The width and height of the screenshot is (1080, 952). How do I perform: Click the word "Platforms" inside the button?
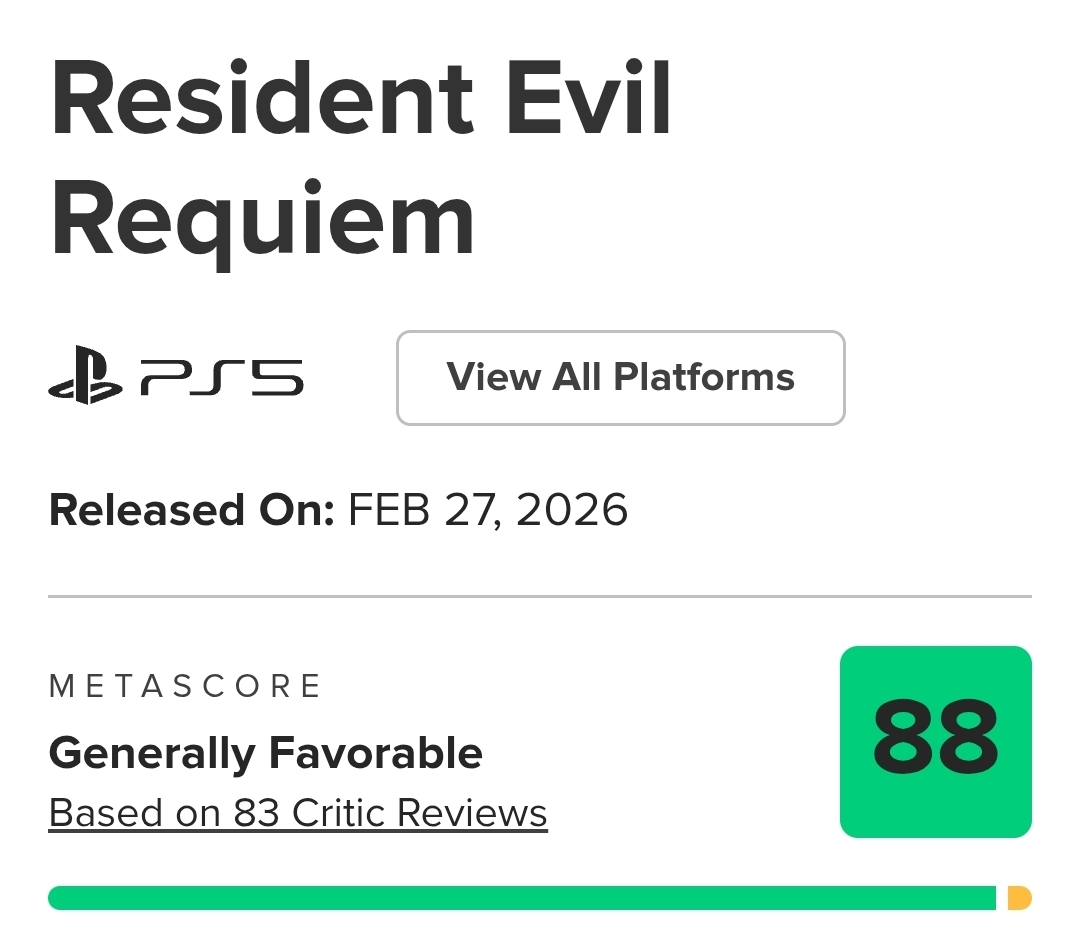click(704, 378)
